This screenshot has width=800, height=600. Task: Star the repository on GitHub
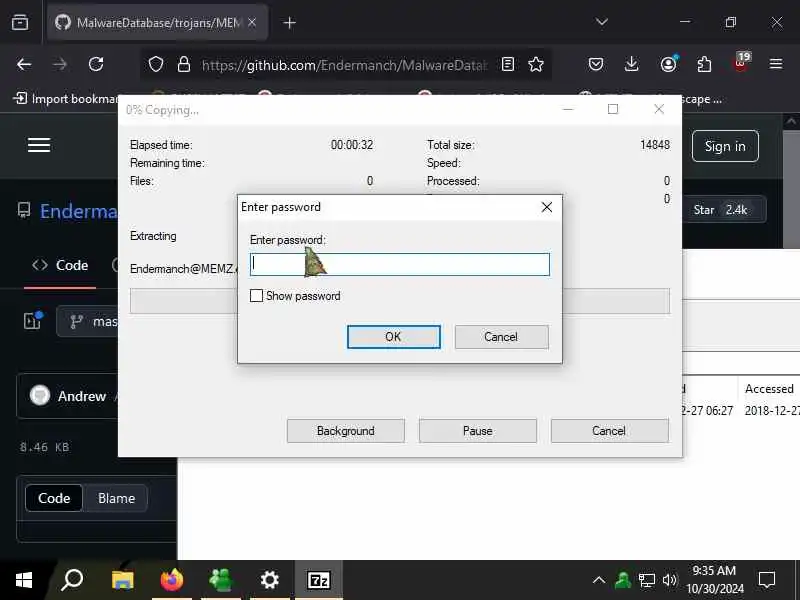tap(724, 210)
